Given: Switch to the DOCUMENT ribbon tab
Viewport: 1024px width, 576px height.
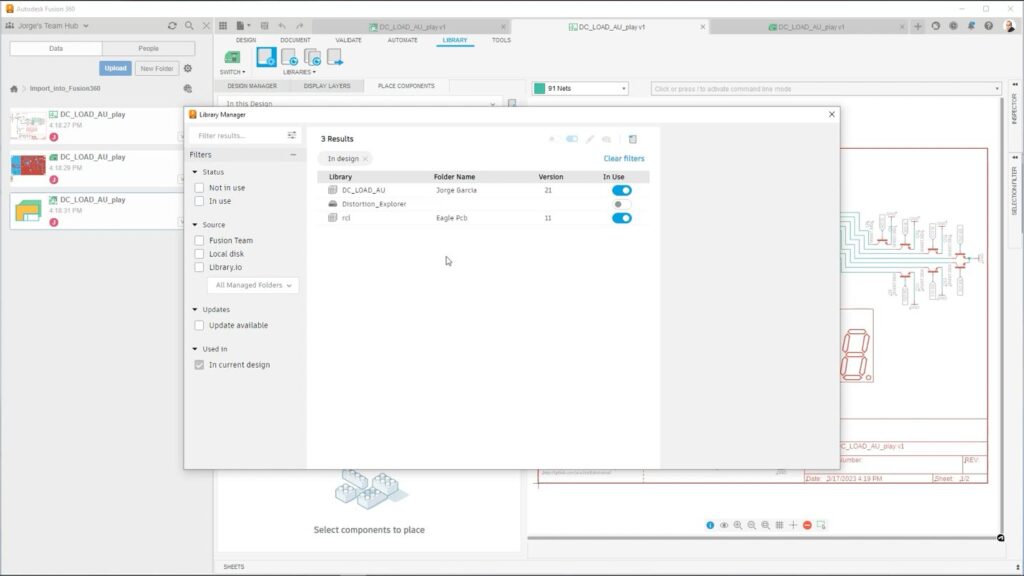Looking at the screenshot, I should tap(295, 40).
